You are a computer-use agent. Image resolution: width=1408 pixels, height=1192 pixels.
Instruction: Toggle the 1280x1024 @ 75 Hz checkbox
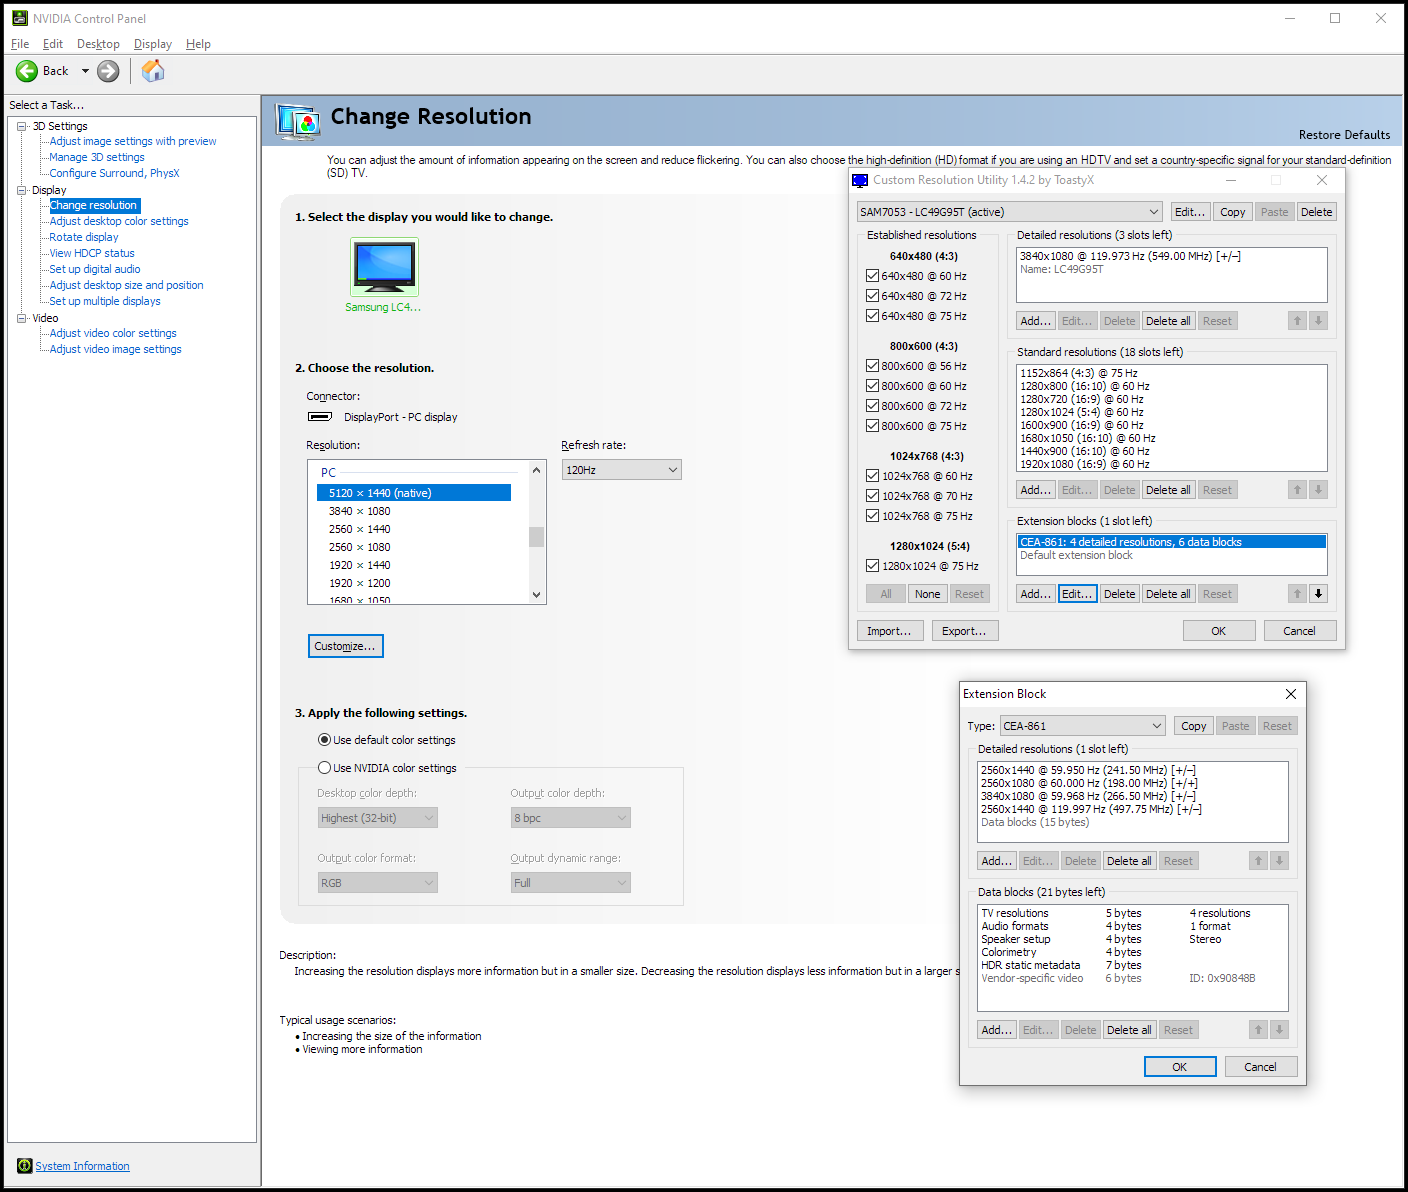pos(872,566)
